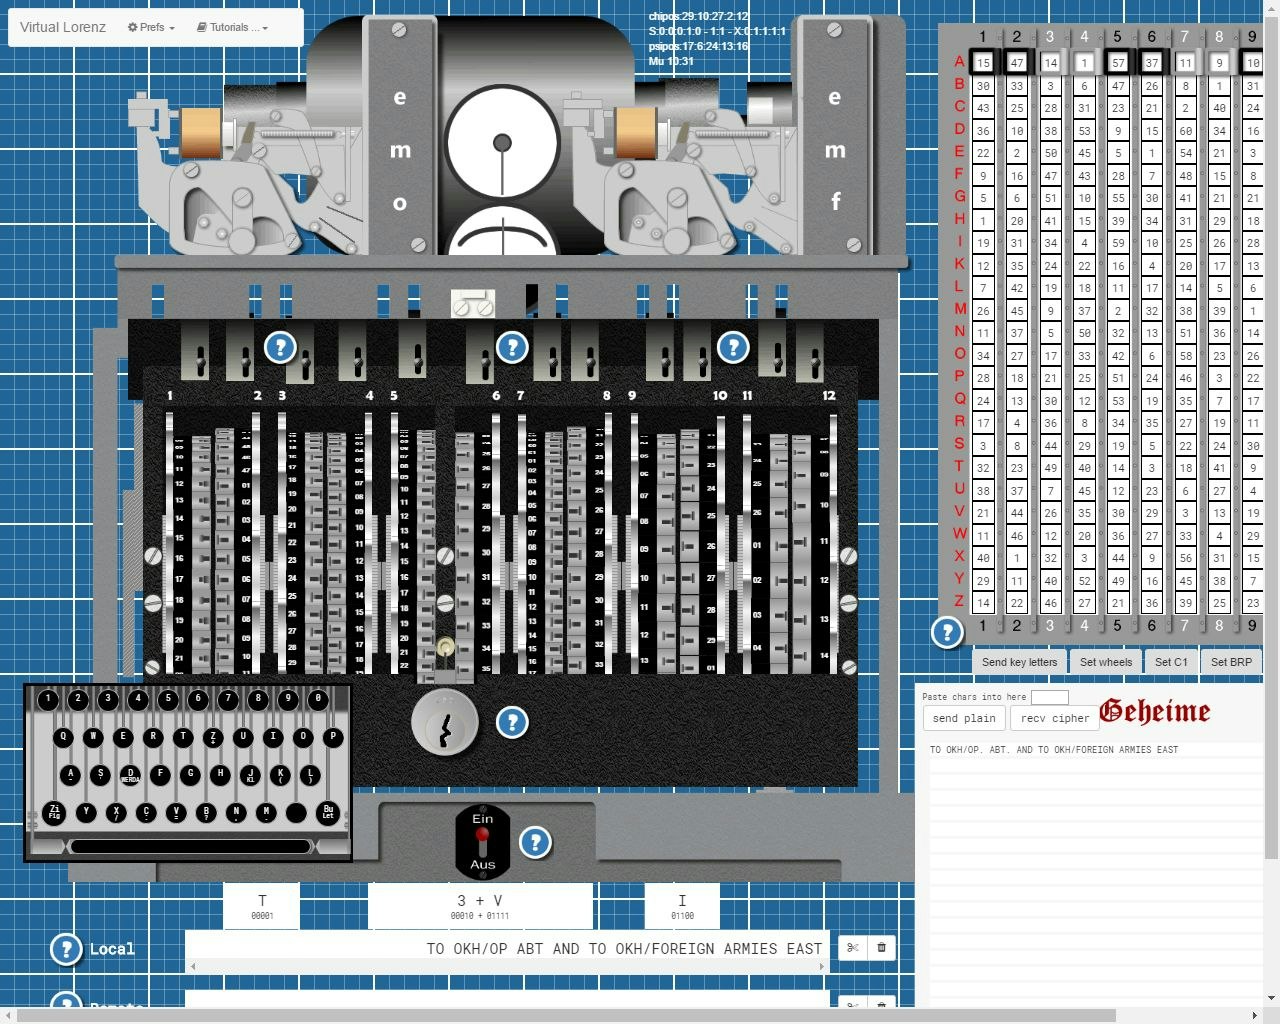1280x1024 pixels.
Task: Click the scissors cut icon in the Local row
Action: [x=852, y=947]
